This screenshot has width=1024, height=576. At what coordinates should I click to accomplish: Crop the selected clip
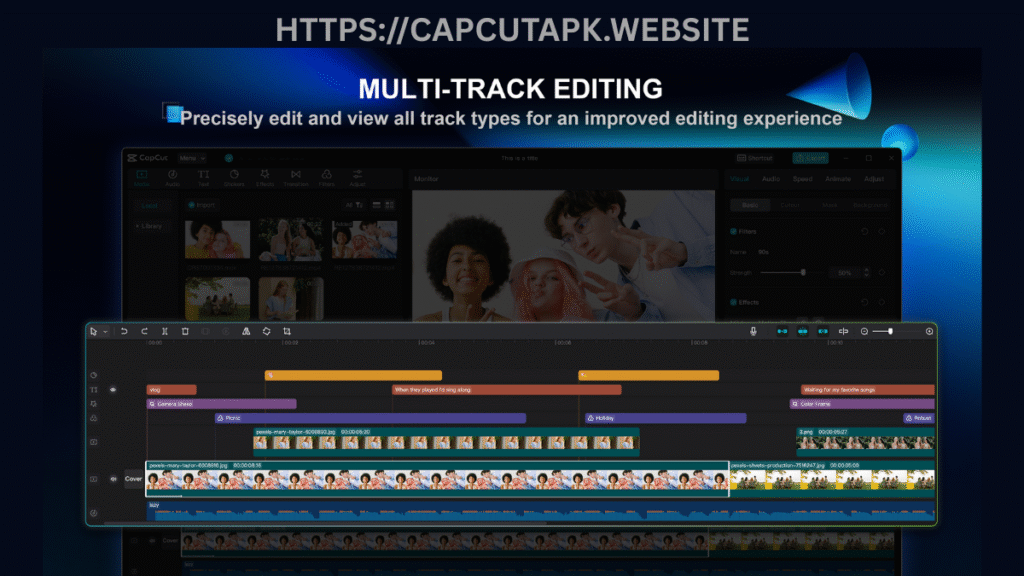pyautogui.click(x=287, y=332)
